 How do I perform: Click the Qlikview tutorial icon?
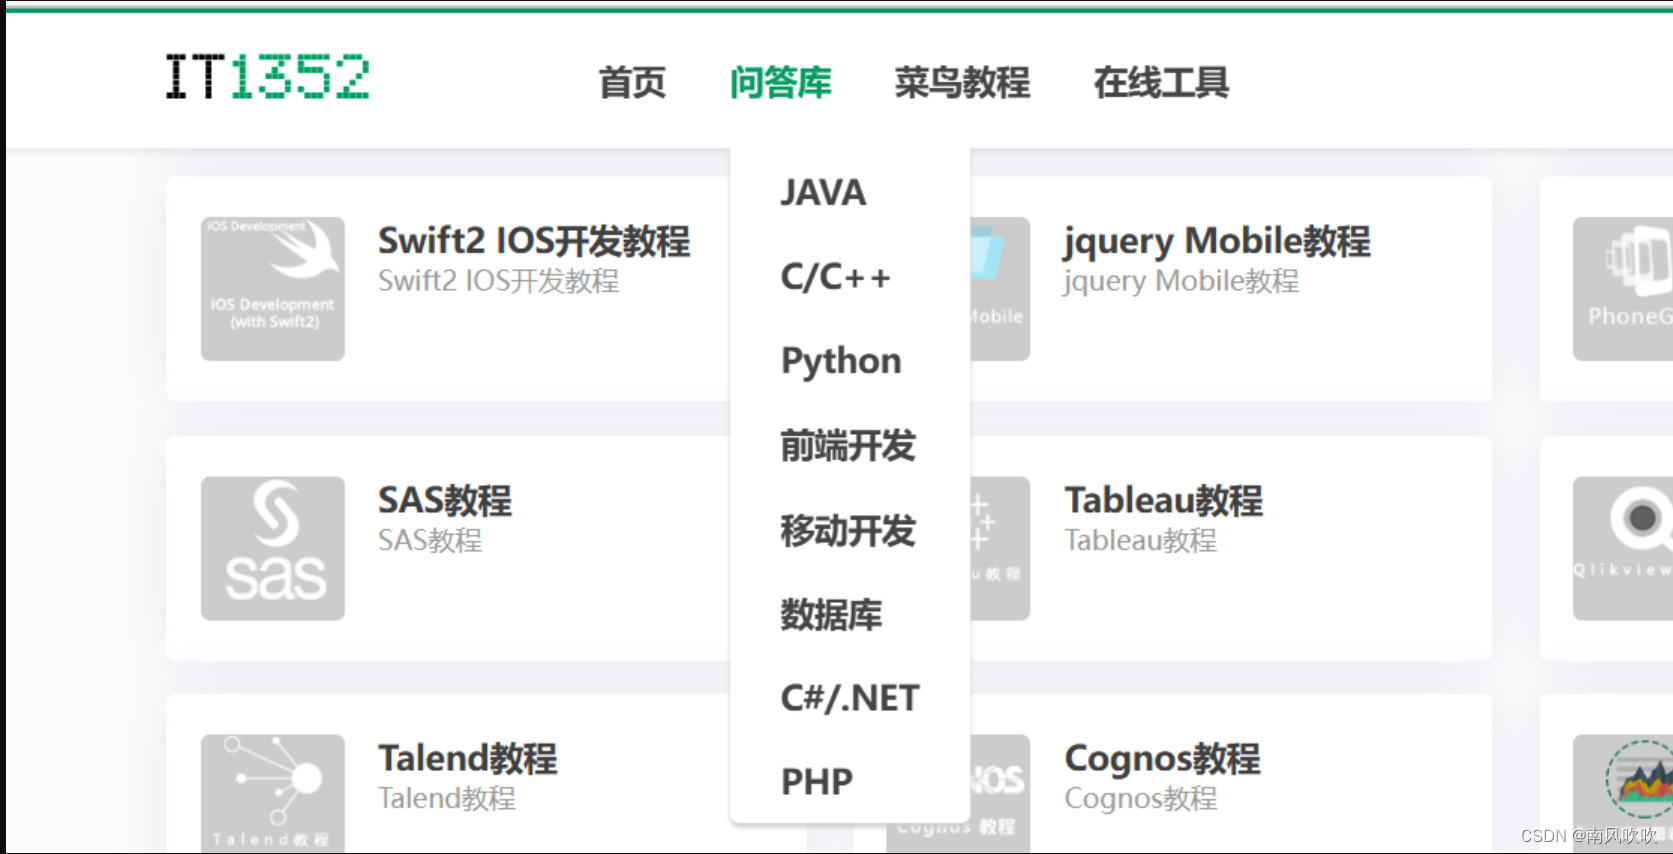tap(1623, 548)
